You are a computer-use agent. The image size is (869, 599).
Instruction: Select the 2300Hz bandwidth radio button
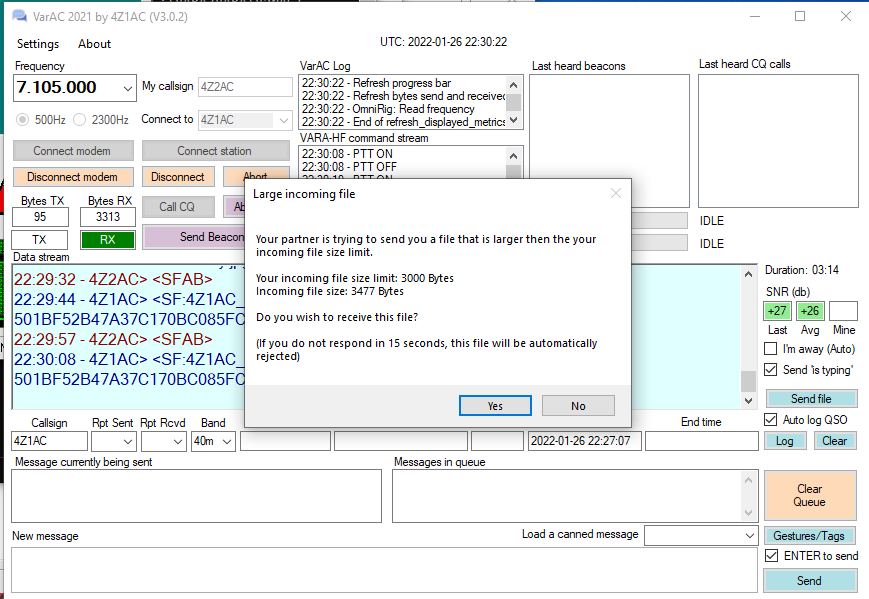[80, 120]
